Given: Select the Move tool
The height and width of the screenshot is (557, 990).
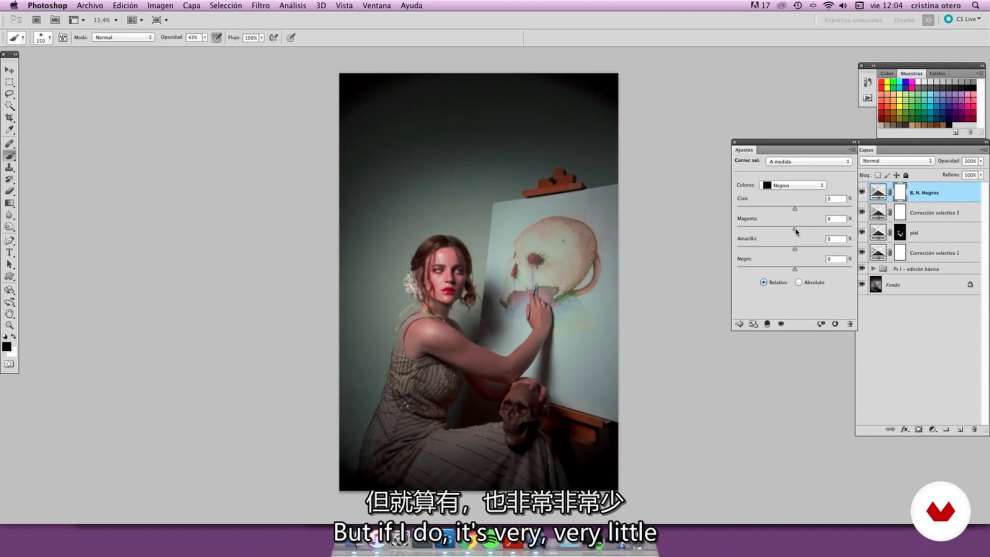Looking at the screenshot, I should [x=10, y=70].
